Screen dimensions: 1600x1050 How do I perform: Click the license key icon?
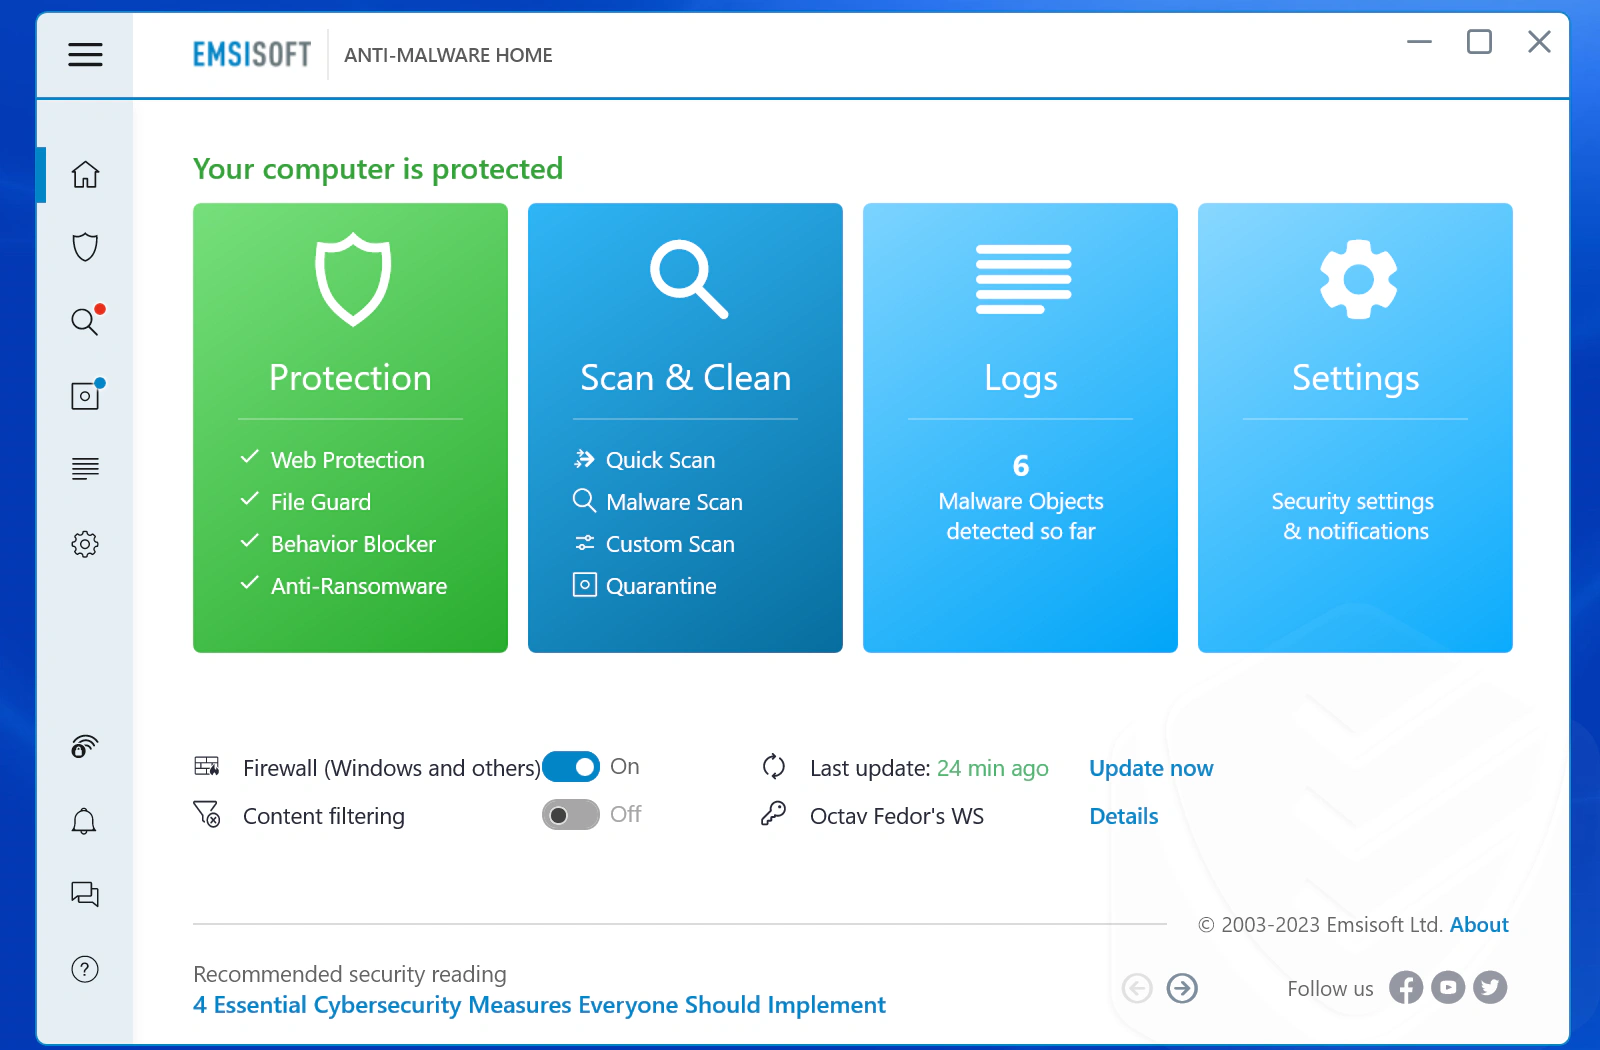click(773, 814)
